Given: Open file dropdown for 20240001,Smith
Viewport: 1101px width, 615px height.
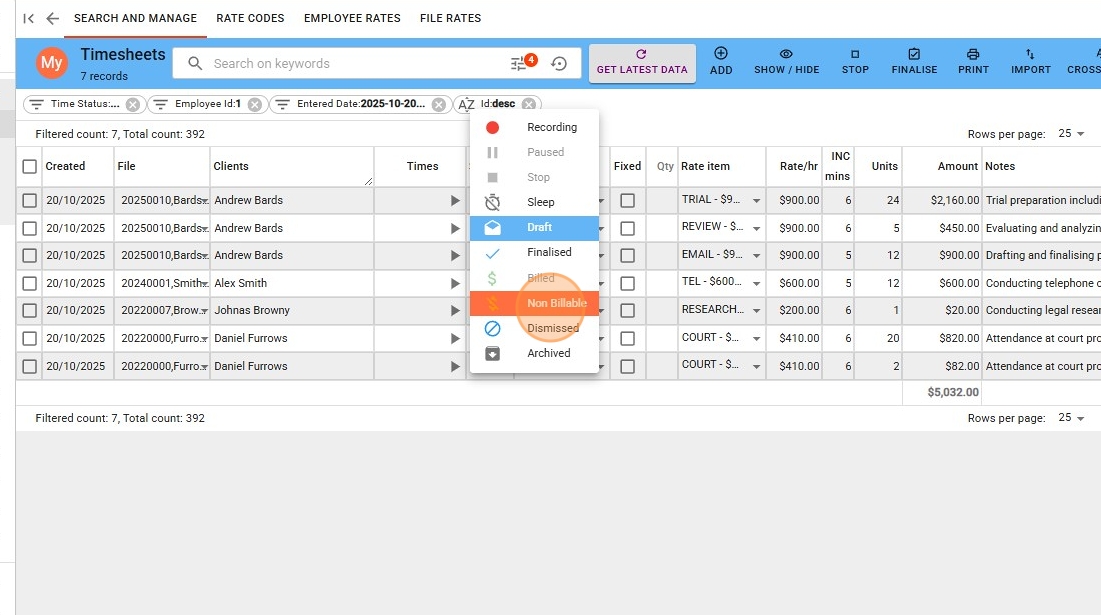Looking at the screenshot, I should pyautogui.click(x=204, y=284).
